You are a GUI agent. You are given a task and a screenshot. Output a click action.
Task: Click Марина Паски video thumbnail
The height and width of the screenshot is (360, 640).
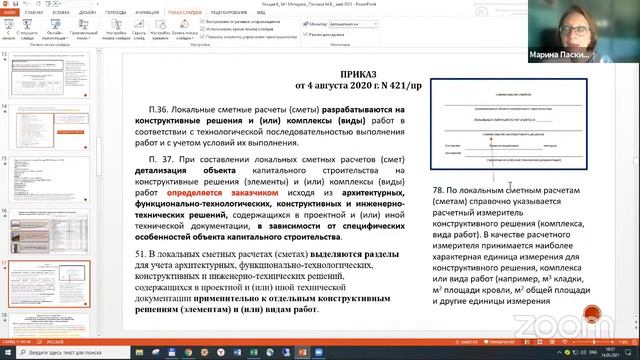coord(584,31)
